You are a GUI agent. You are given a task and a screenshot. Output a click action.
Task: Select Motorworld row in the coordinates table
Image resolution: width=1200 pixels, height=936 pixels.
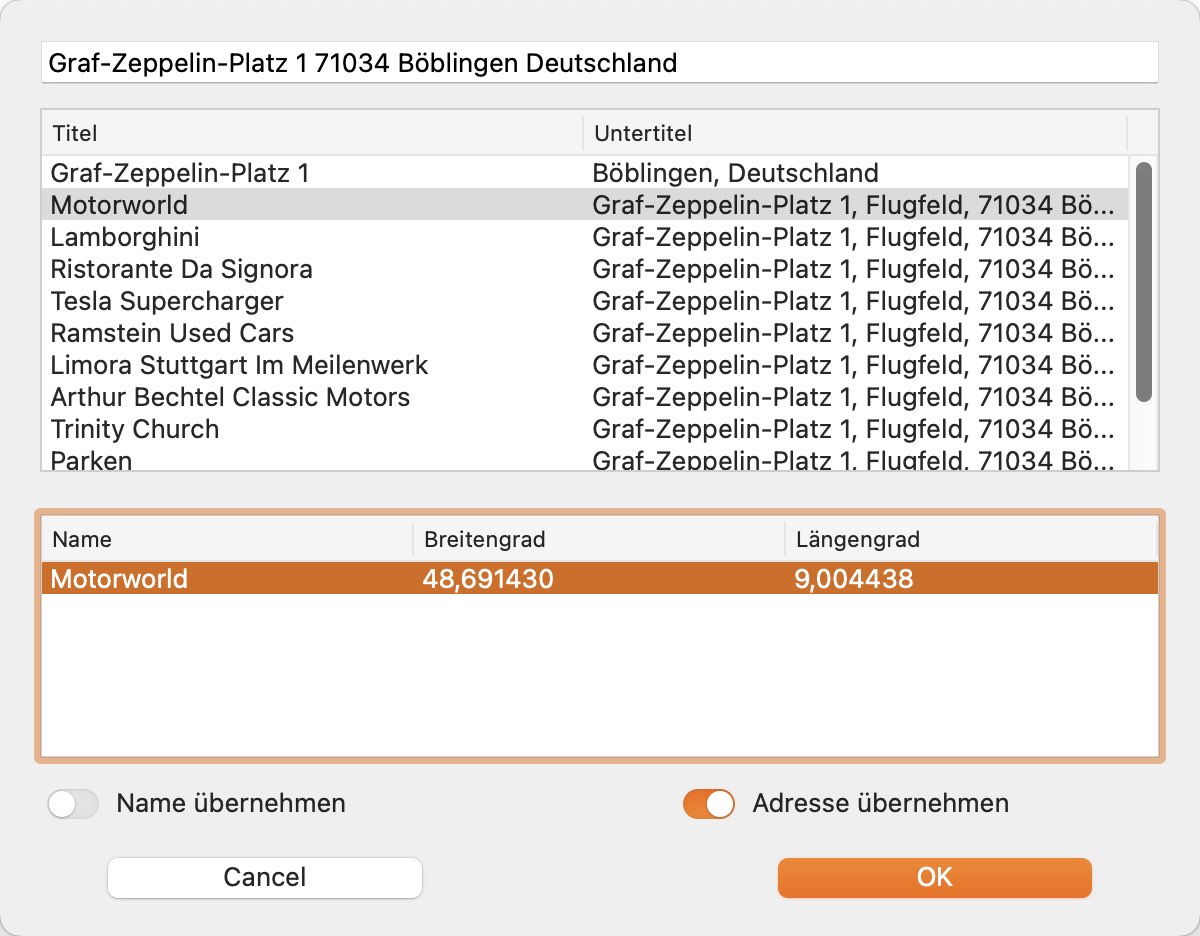coord(599,578)
